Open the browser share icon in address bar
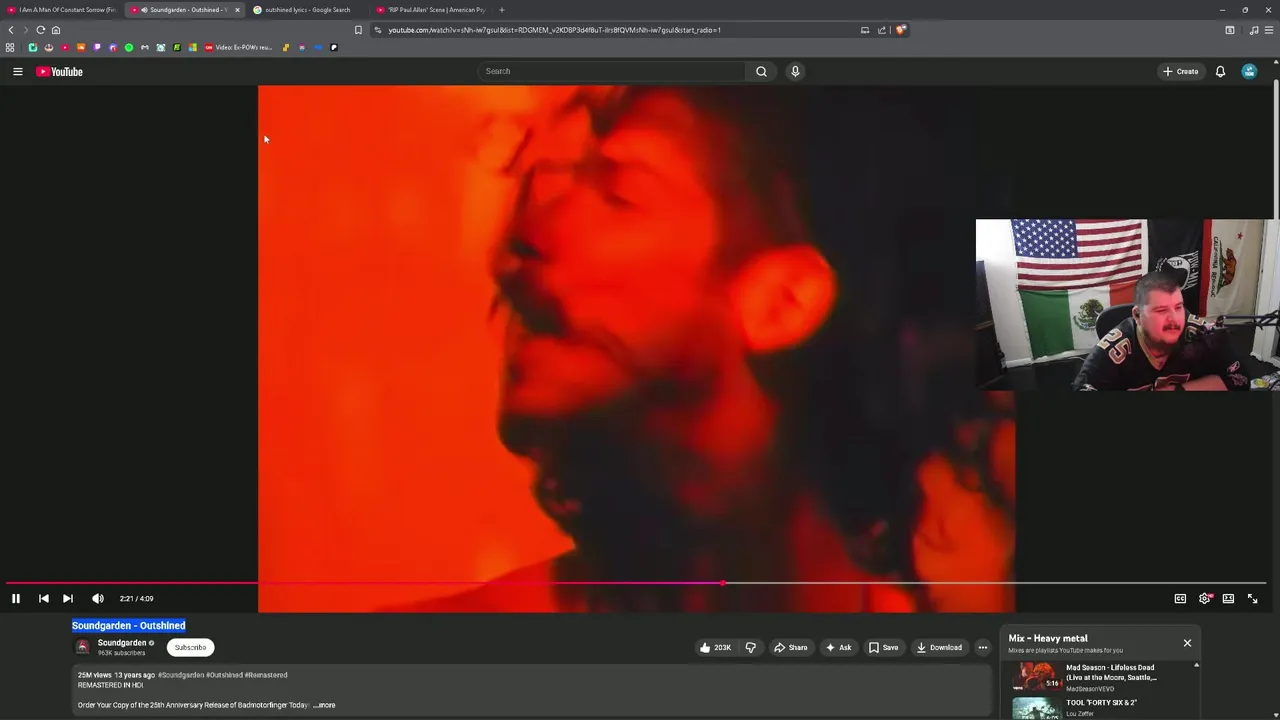The height and width of the screenshot is (720, 1280). pos(882,30)
